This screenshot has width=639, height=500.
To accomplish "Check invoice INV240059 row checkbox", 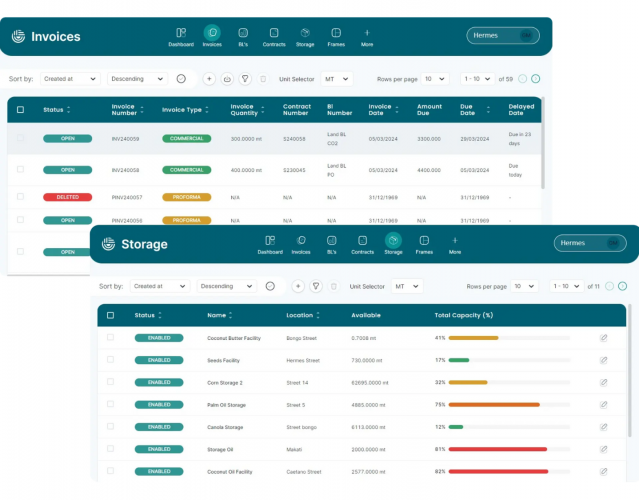I will coord(20,138).
